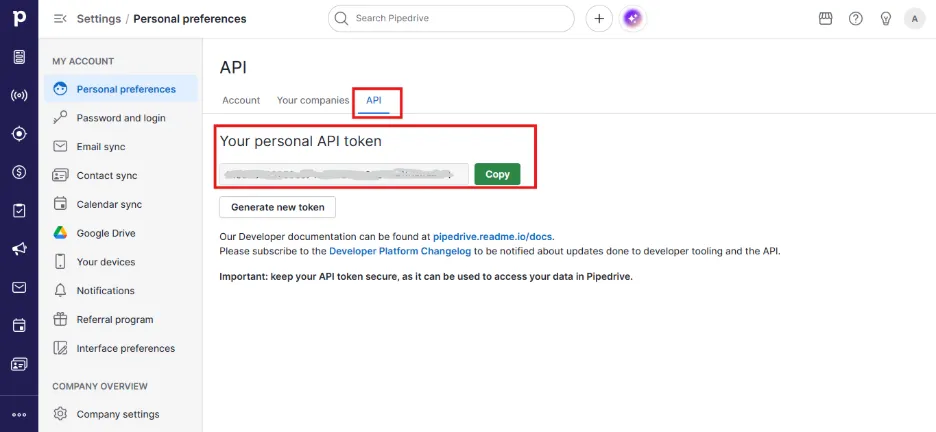Click the Referral program gift icon

(60, 319)
